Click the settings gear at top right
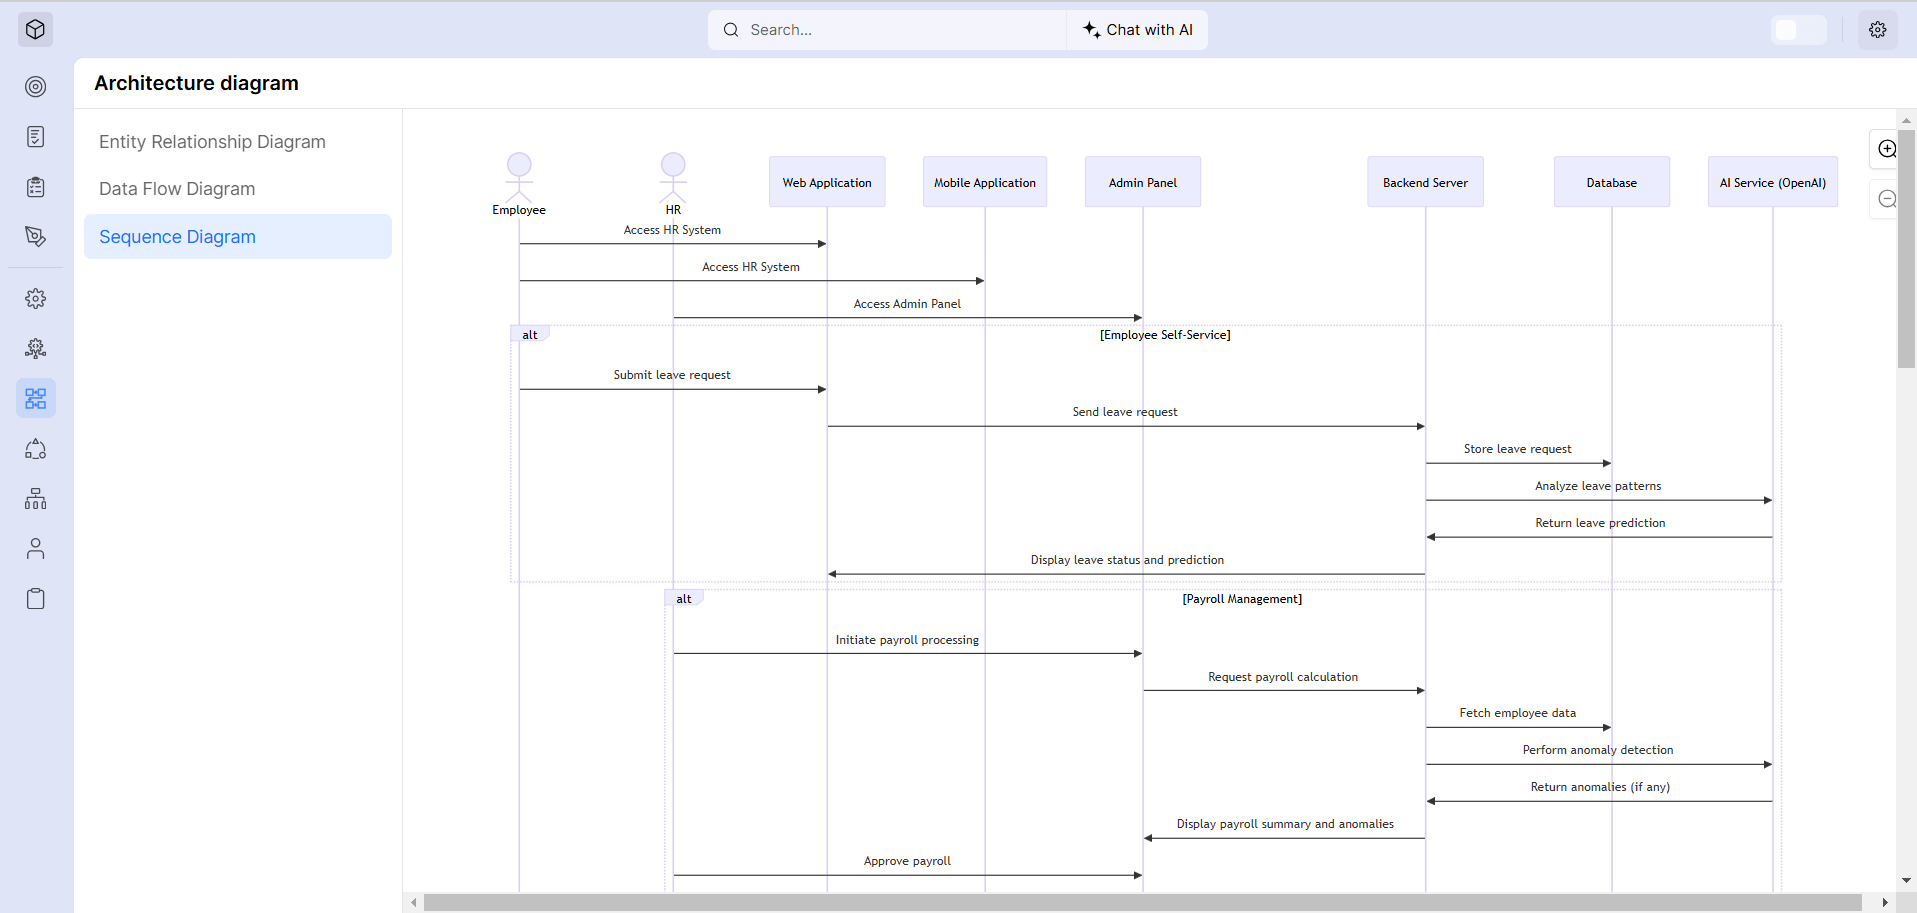Viewport: 1917px width, 913px height. tap(1877, 30)
